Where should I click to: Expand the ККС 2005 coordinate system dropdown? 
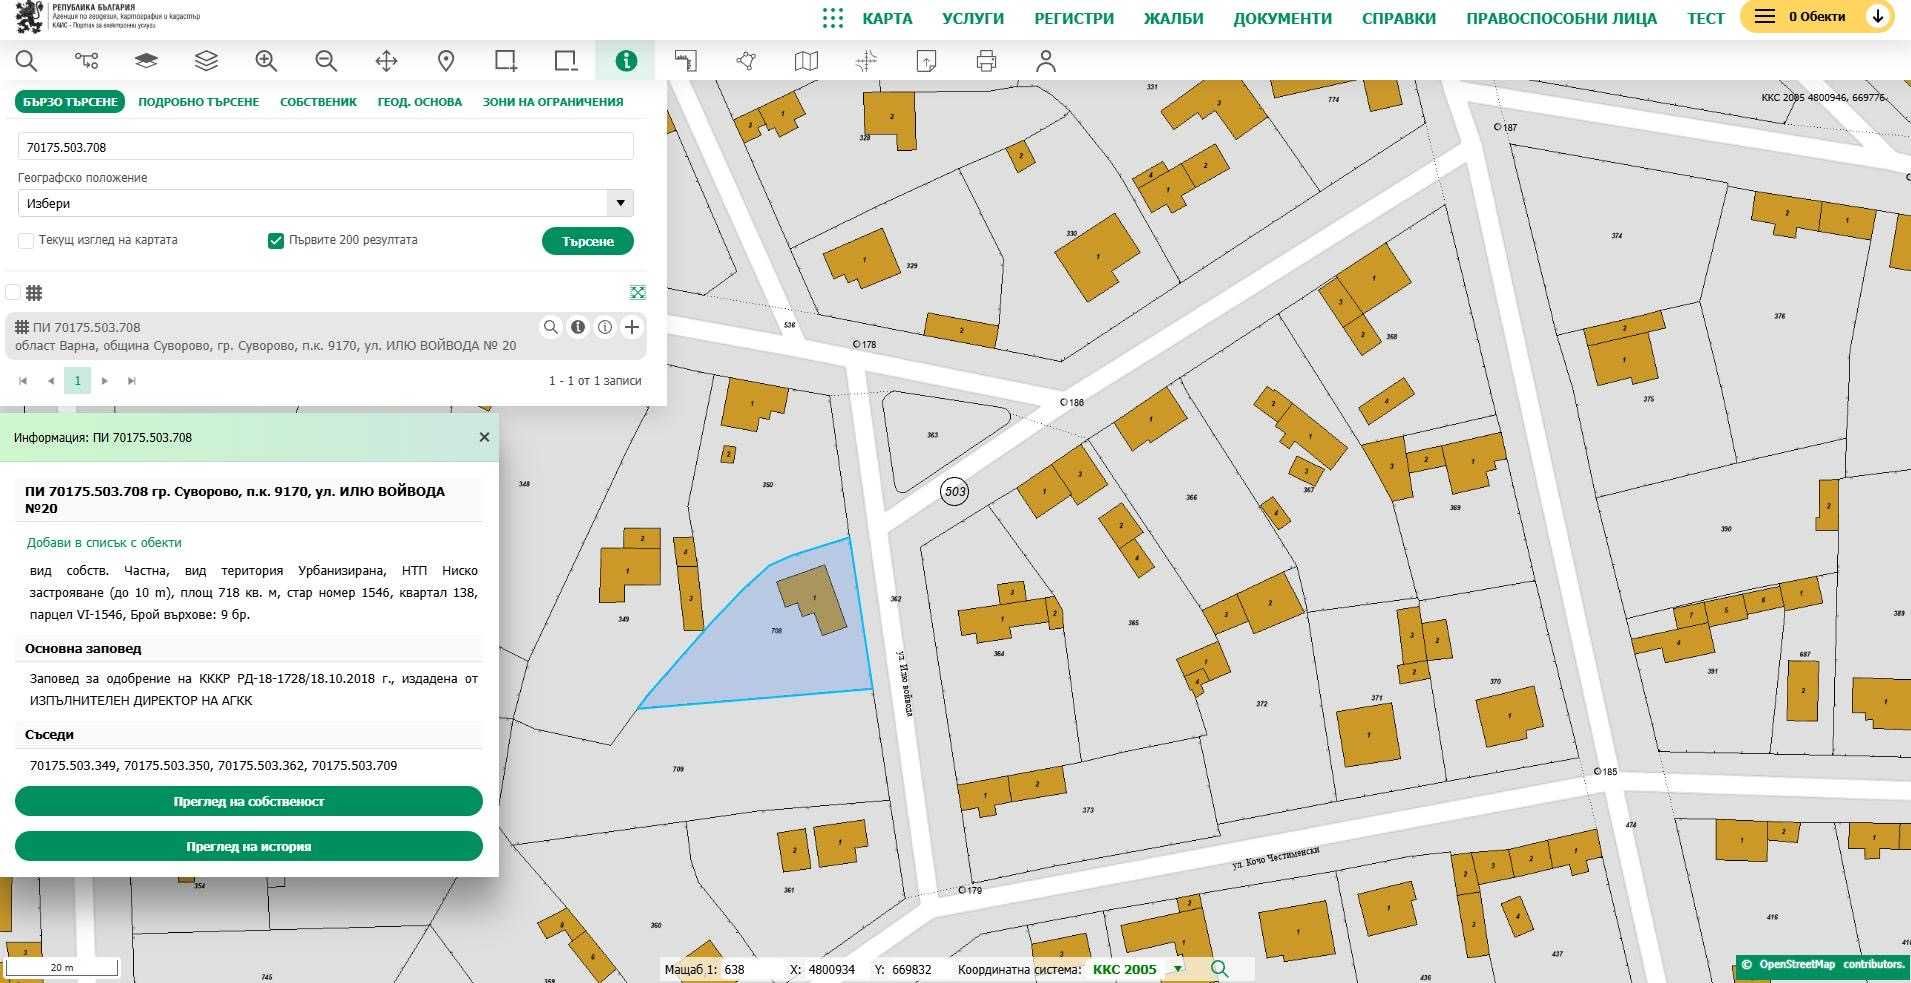pyautogui.click(x=1178, y=969)
